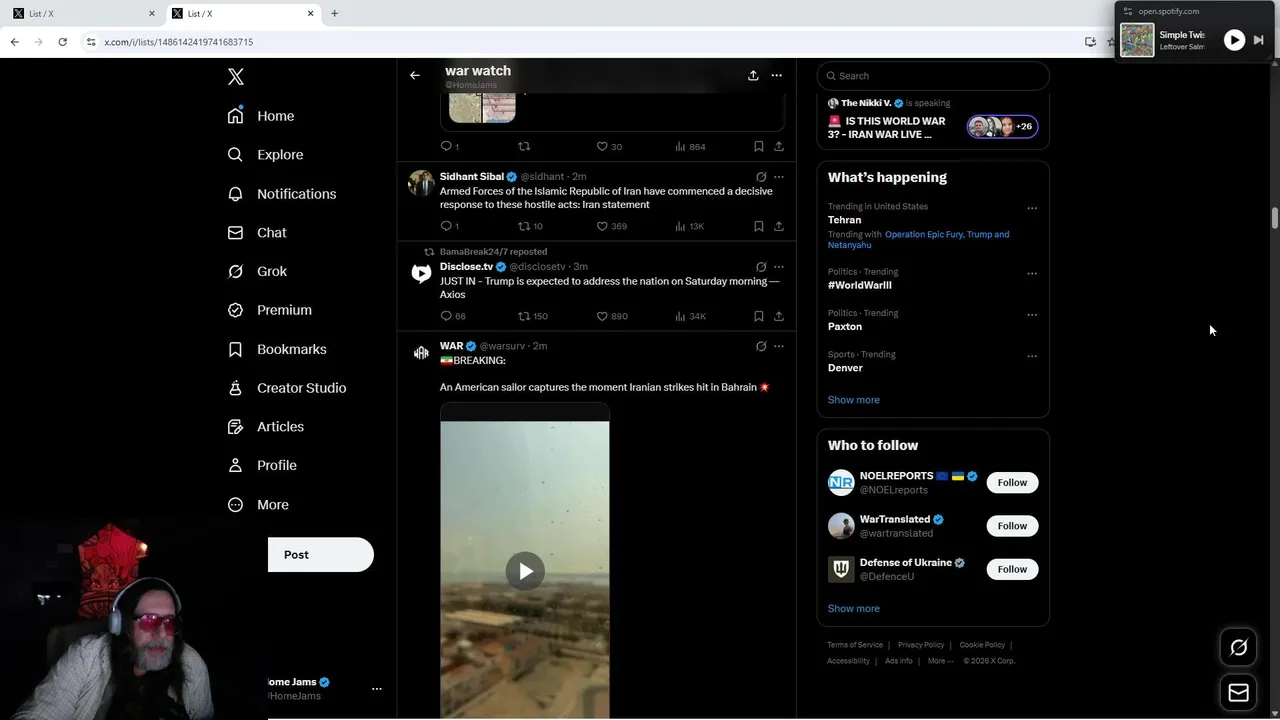Share the Disclose.tv post
Image resolution: width=1280 pixels, height=720 pixels.
(778, 316)
